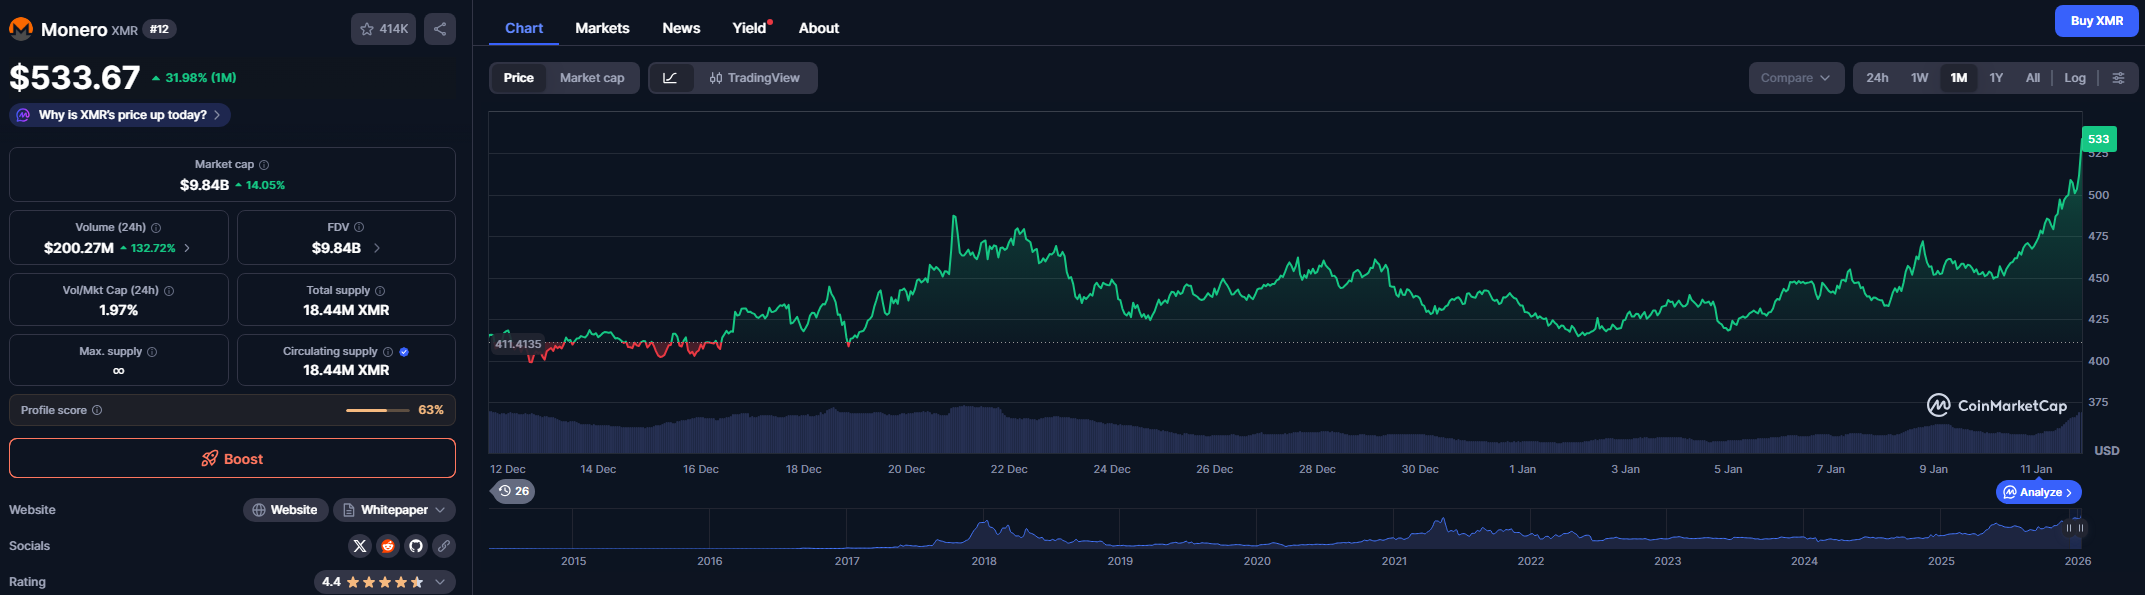Open Monero's Reddit social icon
The width and height of the screenshot is (2145, 595).
(388, 546)
